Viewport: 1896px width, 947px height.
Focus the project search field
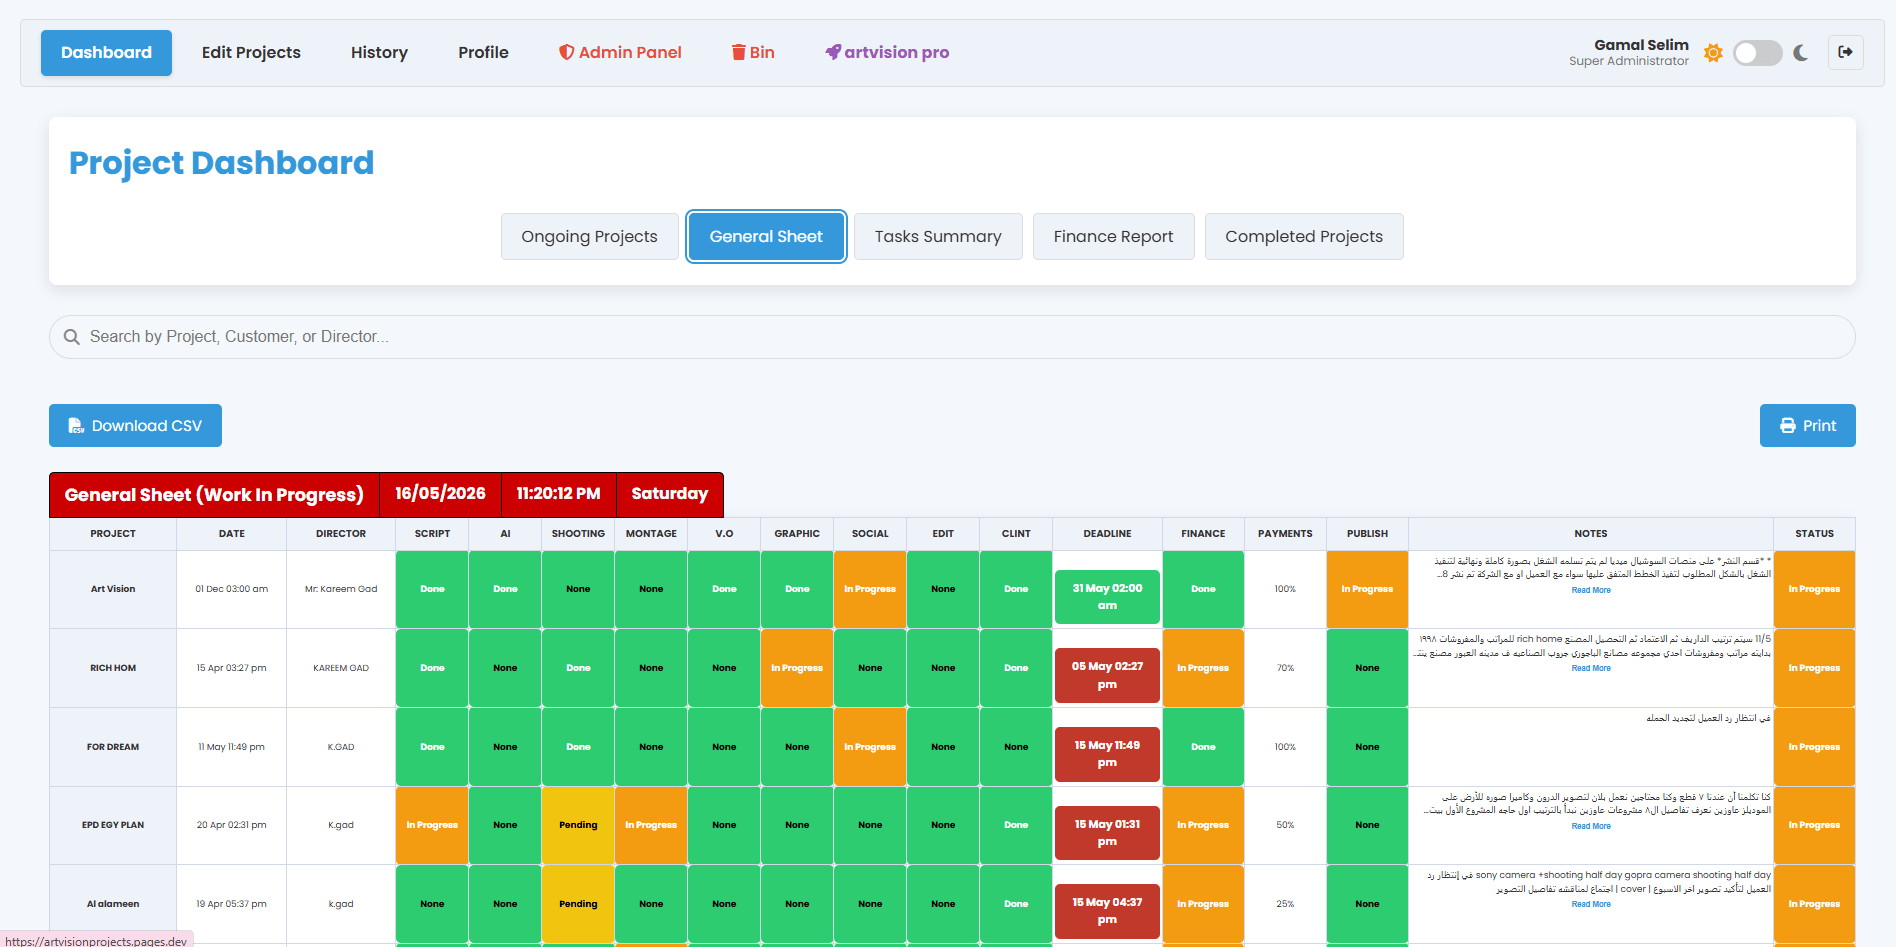pyautogui.click(x=952, y=337)
